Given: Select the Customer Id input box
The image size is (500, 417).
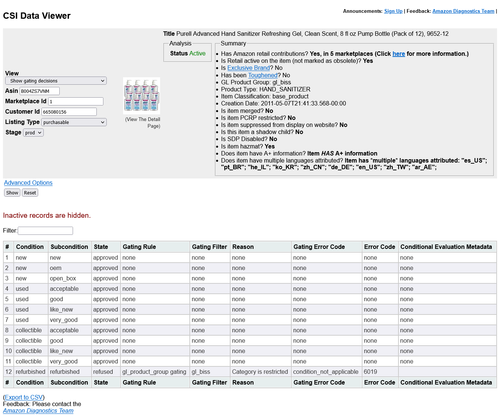Looking at the screenshot, I should pyautogui.click(x=69, y=112).
